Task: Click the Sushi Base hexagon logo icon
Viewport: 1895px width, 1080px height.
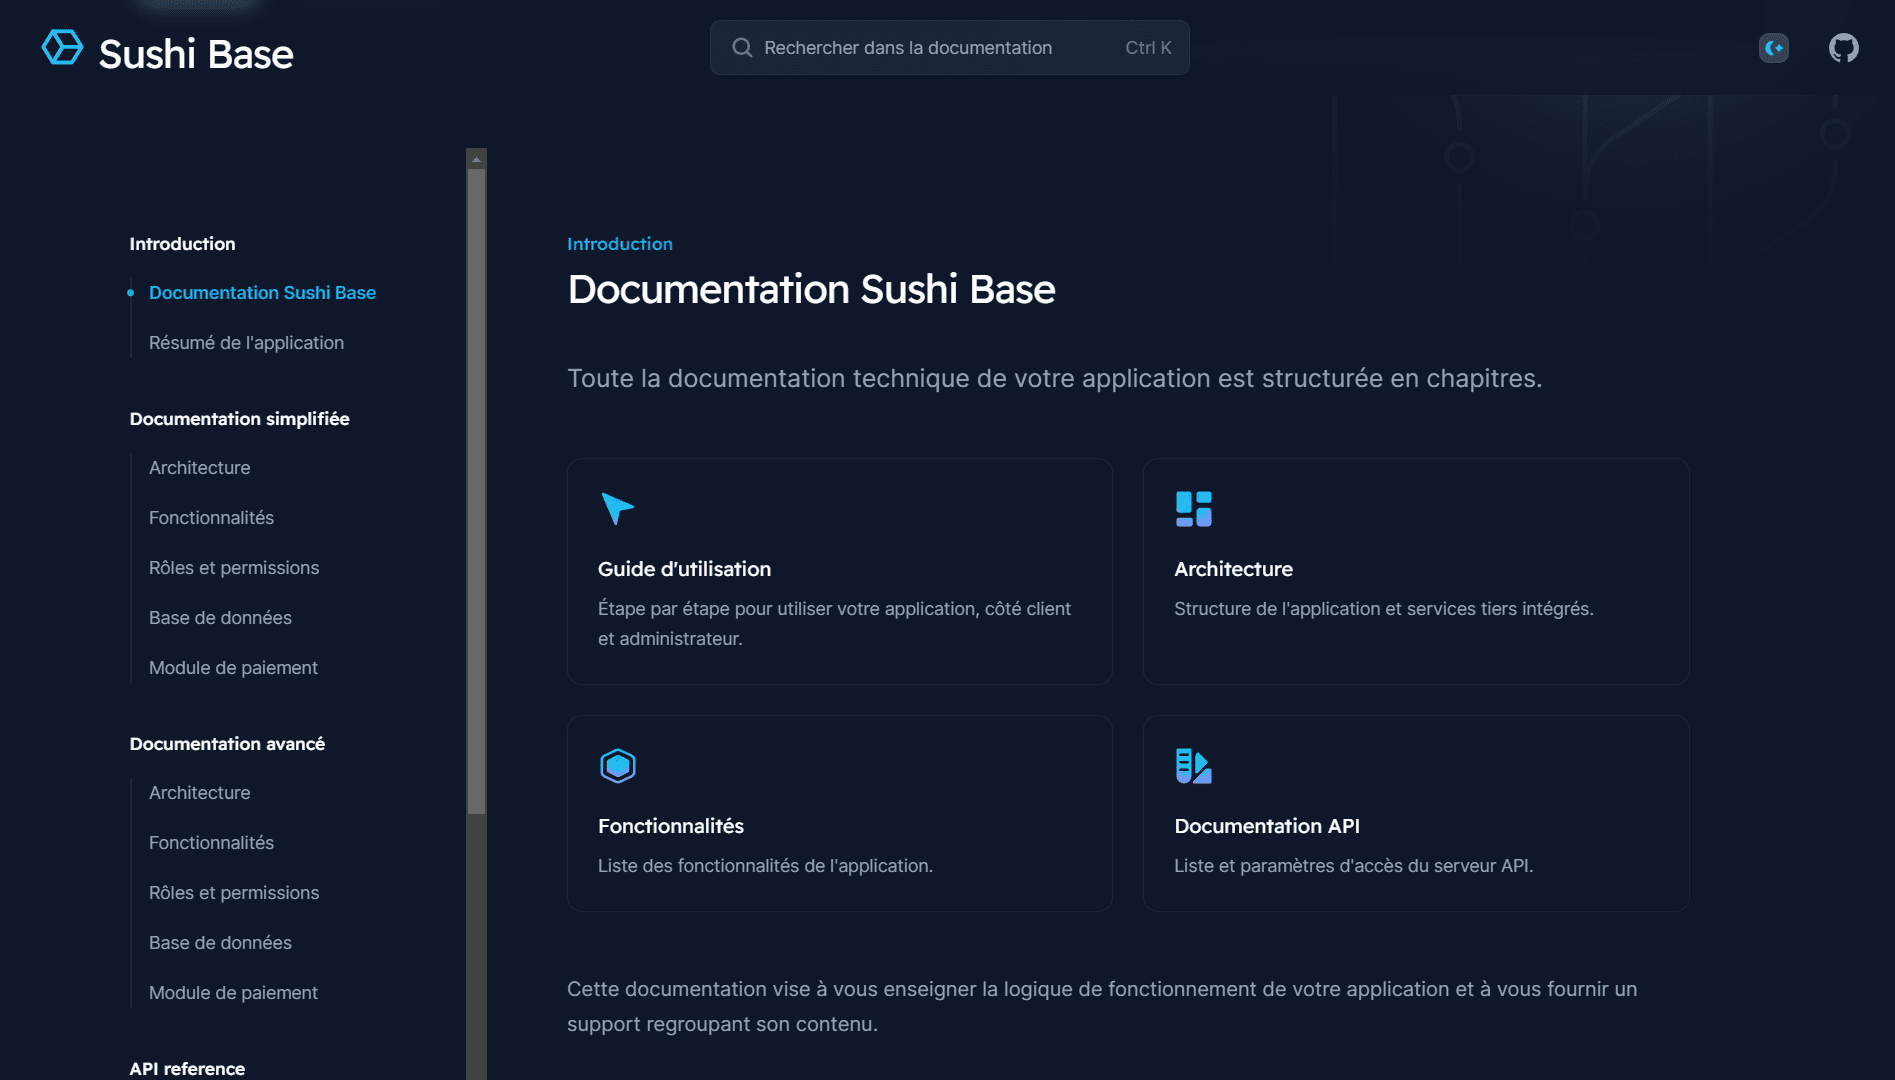Action: click(x=62, y=48)
